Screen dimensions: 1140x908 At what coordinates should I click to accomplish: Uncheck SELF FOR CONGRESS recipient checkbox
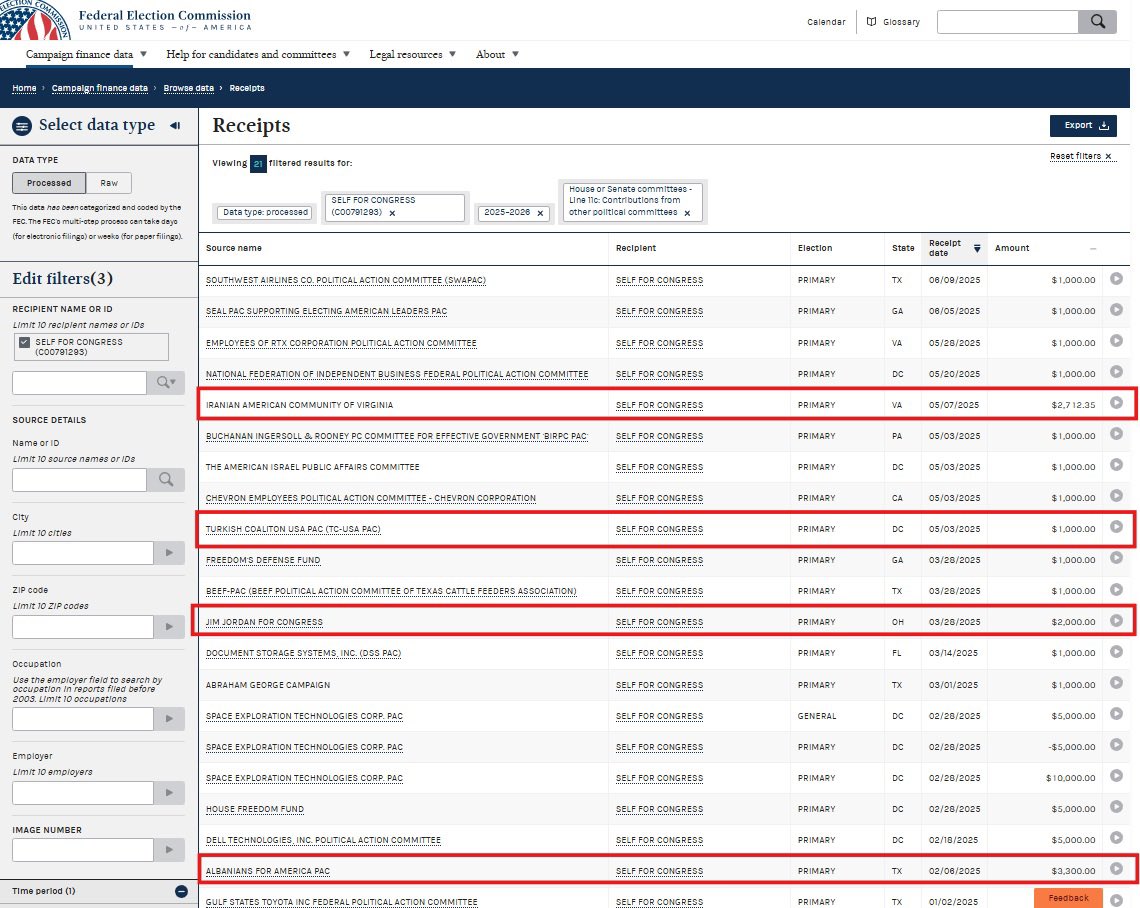[25, 342]
